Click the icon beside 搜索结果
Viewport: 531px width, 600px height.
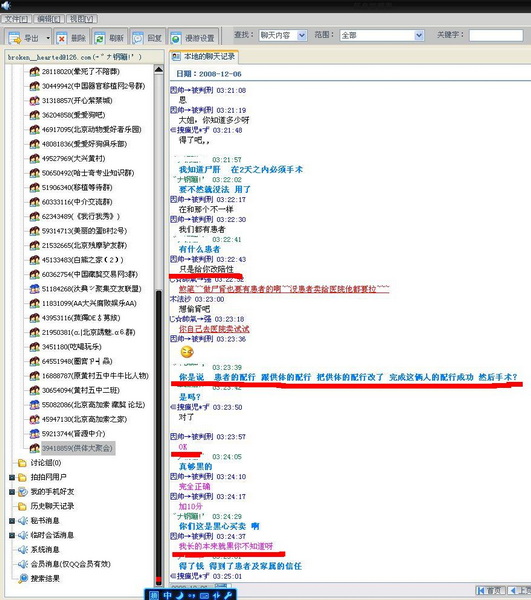[x=23, y=578]
